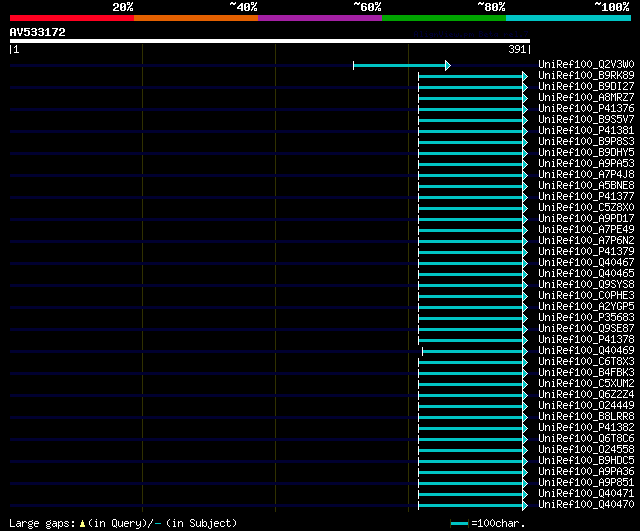Image resolution: width=640 pixels, height=531 pixels.
Task: Select the UniRef100_Q40470 text
Action: [586, 505]
